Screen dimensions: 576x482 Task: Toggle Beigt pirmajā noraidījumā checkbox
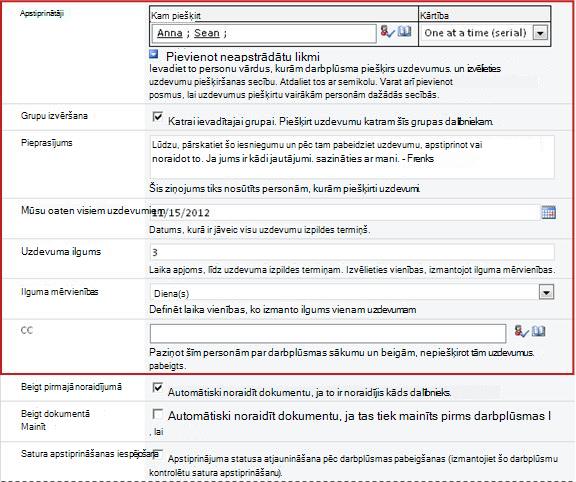[x=158, y=388]
